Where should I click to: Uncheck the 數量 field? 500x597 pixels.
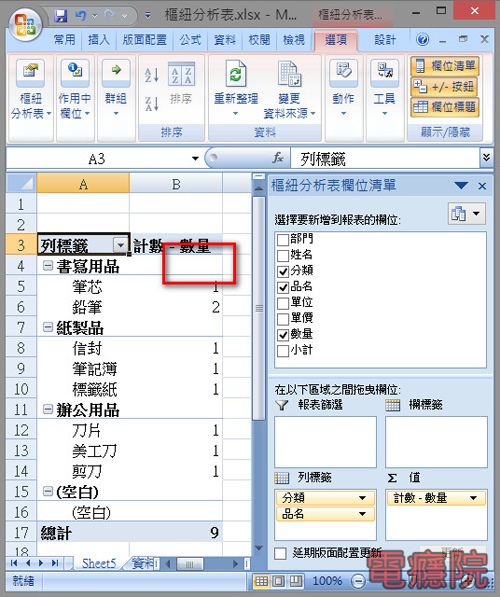[x=283, y=335]
